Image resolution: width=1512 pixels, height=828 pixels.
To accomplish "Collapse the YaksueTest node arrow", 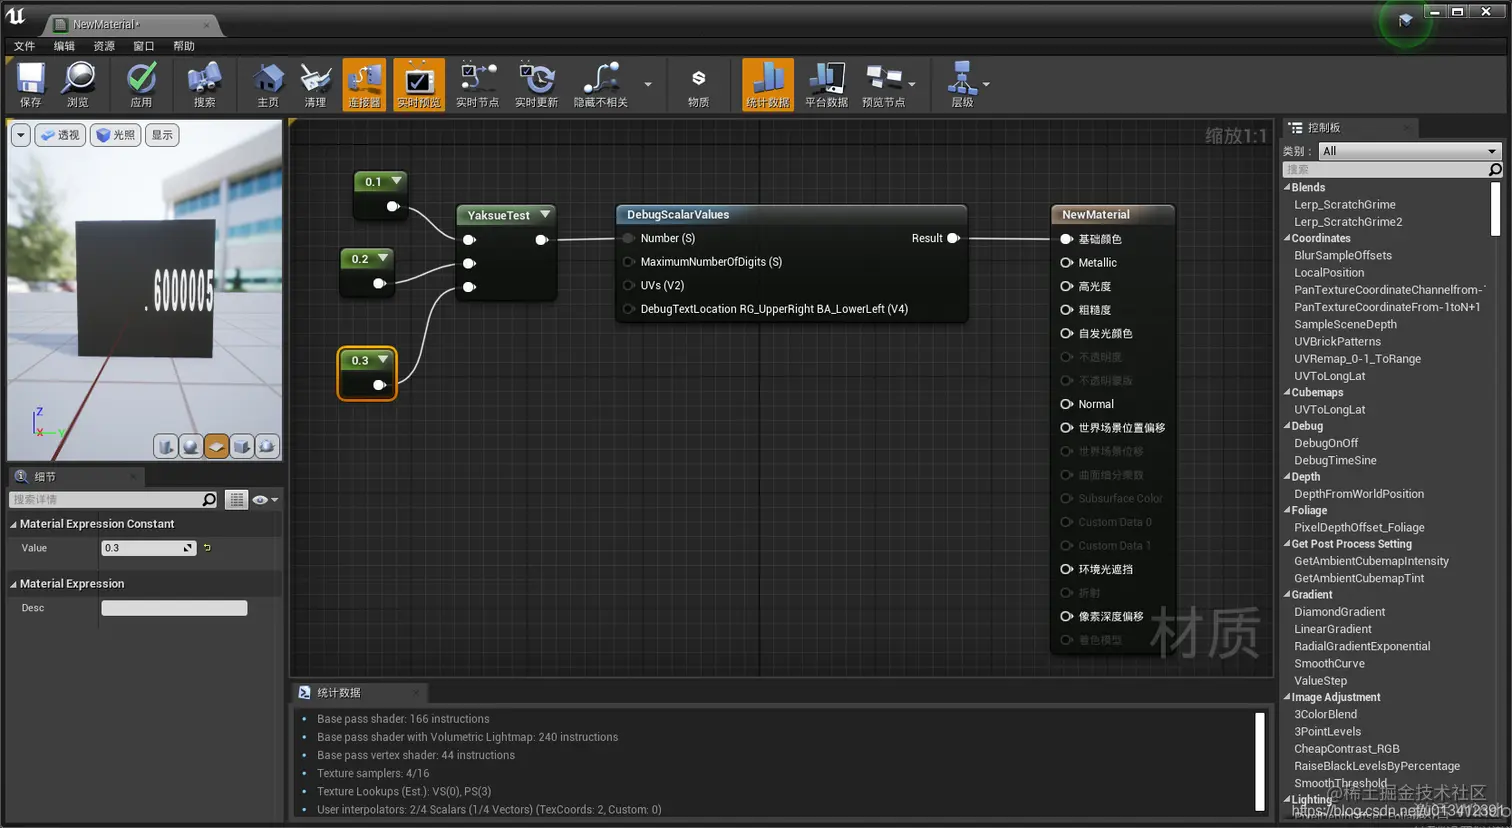I will click(545, 214).
